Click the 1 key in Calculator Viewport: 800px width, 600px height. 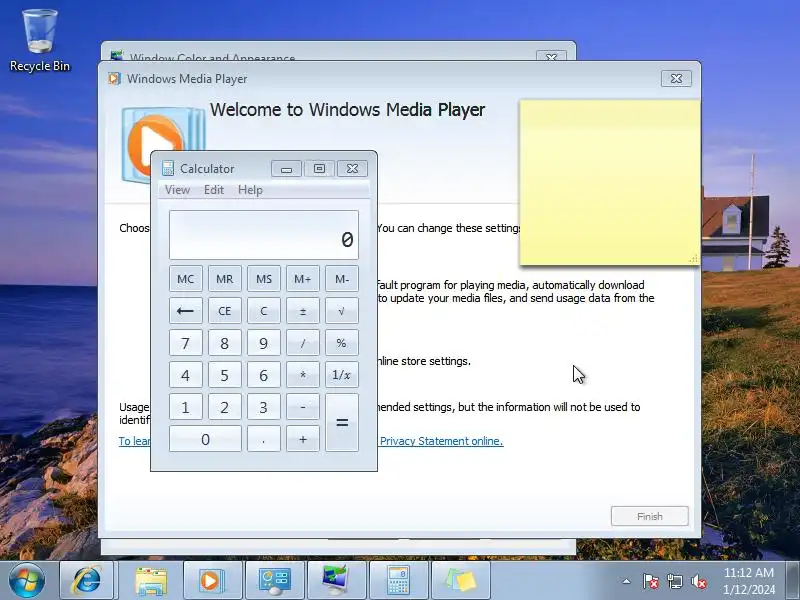point(186,407)
